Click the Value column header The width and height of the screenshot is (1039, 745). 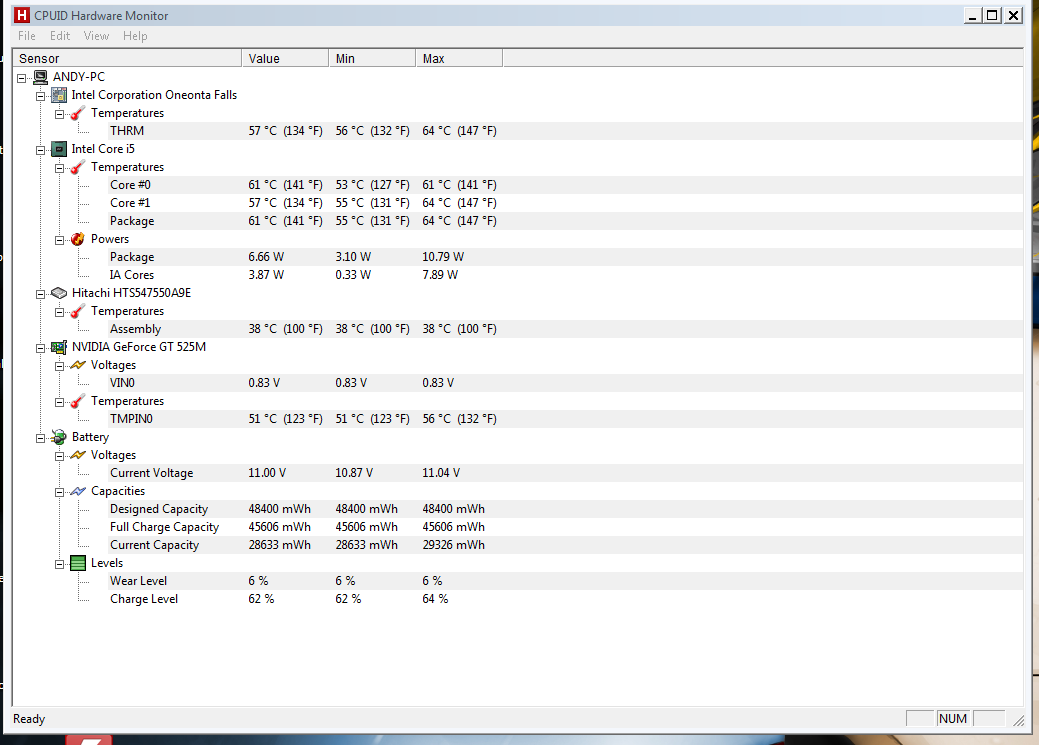[x=285, y=58]
